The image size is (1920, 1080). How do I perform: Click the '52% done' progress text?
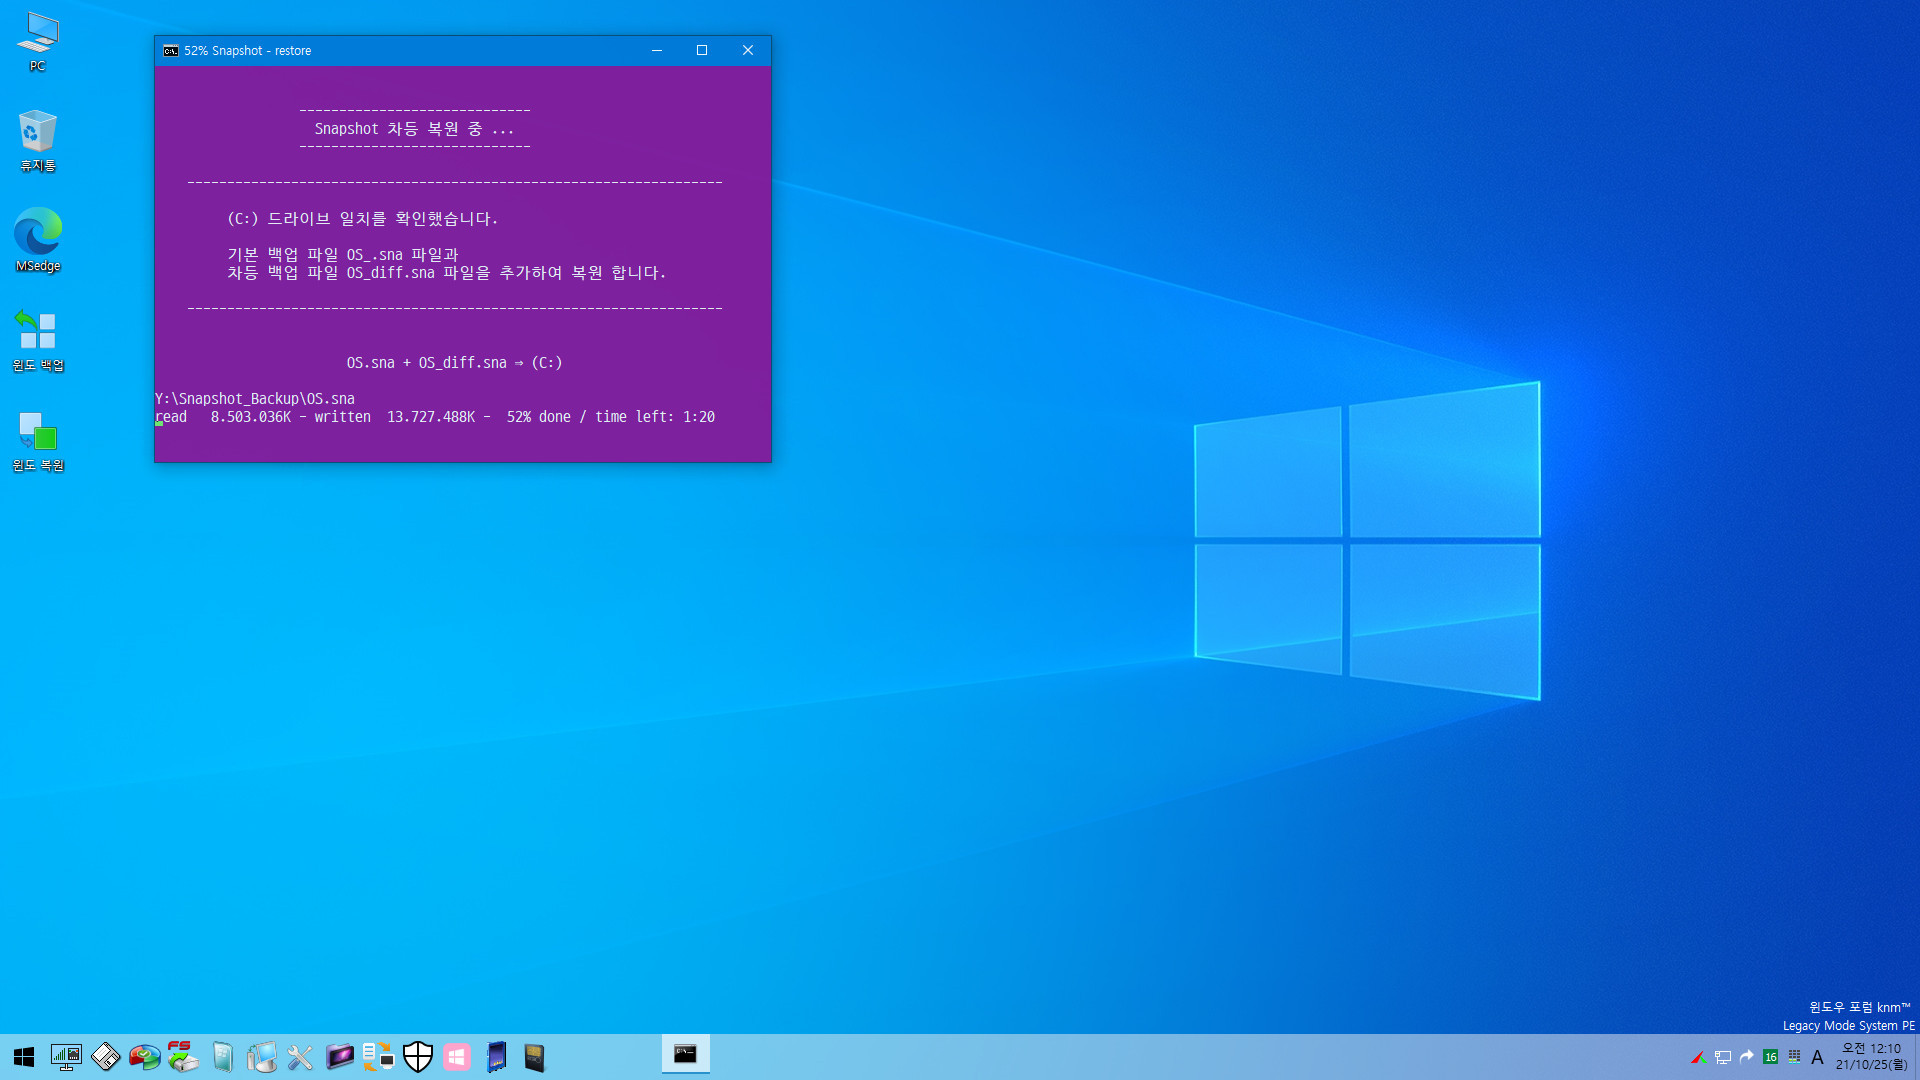pos(539,416)
